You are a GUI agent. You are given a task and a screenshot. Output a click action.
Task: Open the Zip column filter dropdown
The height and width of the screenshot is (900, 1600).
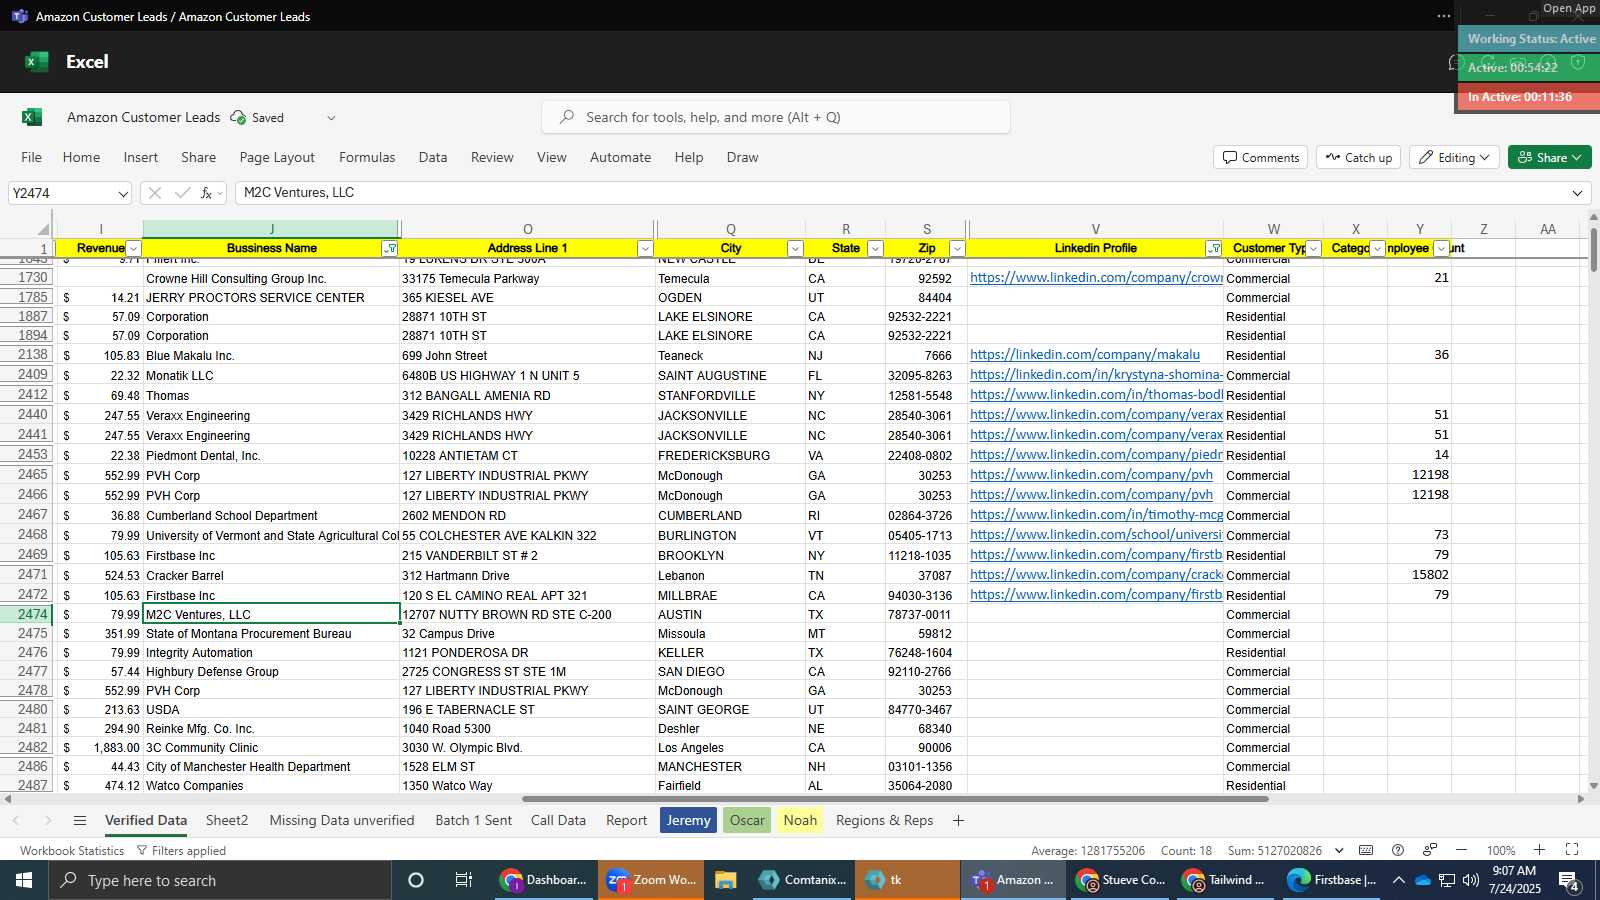(957, 249)
